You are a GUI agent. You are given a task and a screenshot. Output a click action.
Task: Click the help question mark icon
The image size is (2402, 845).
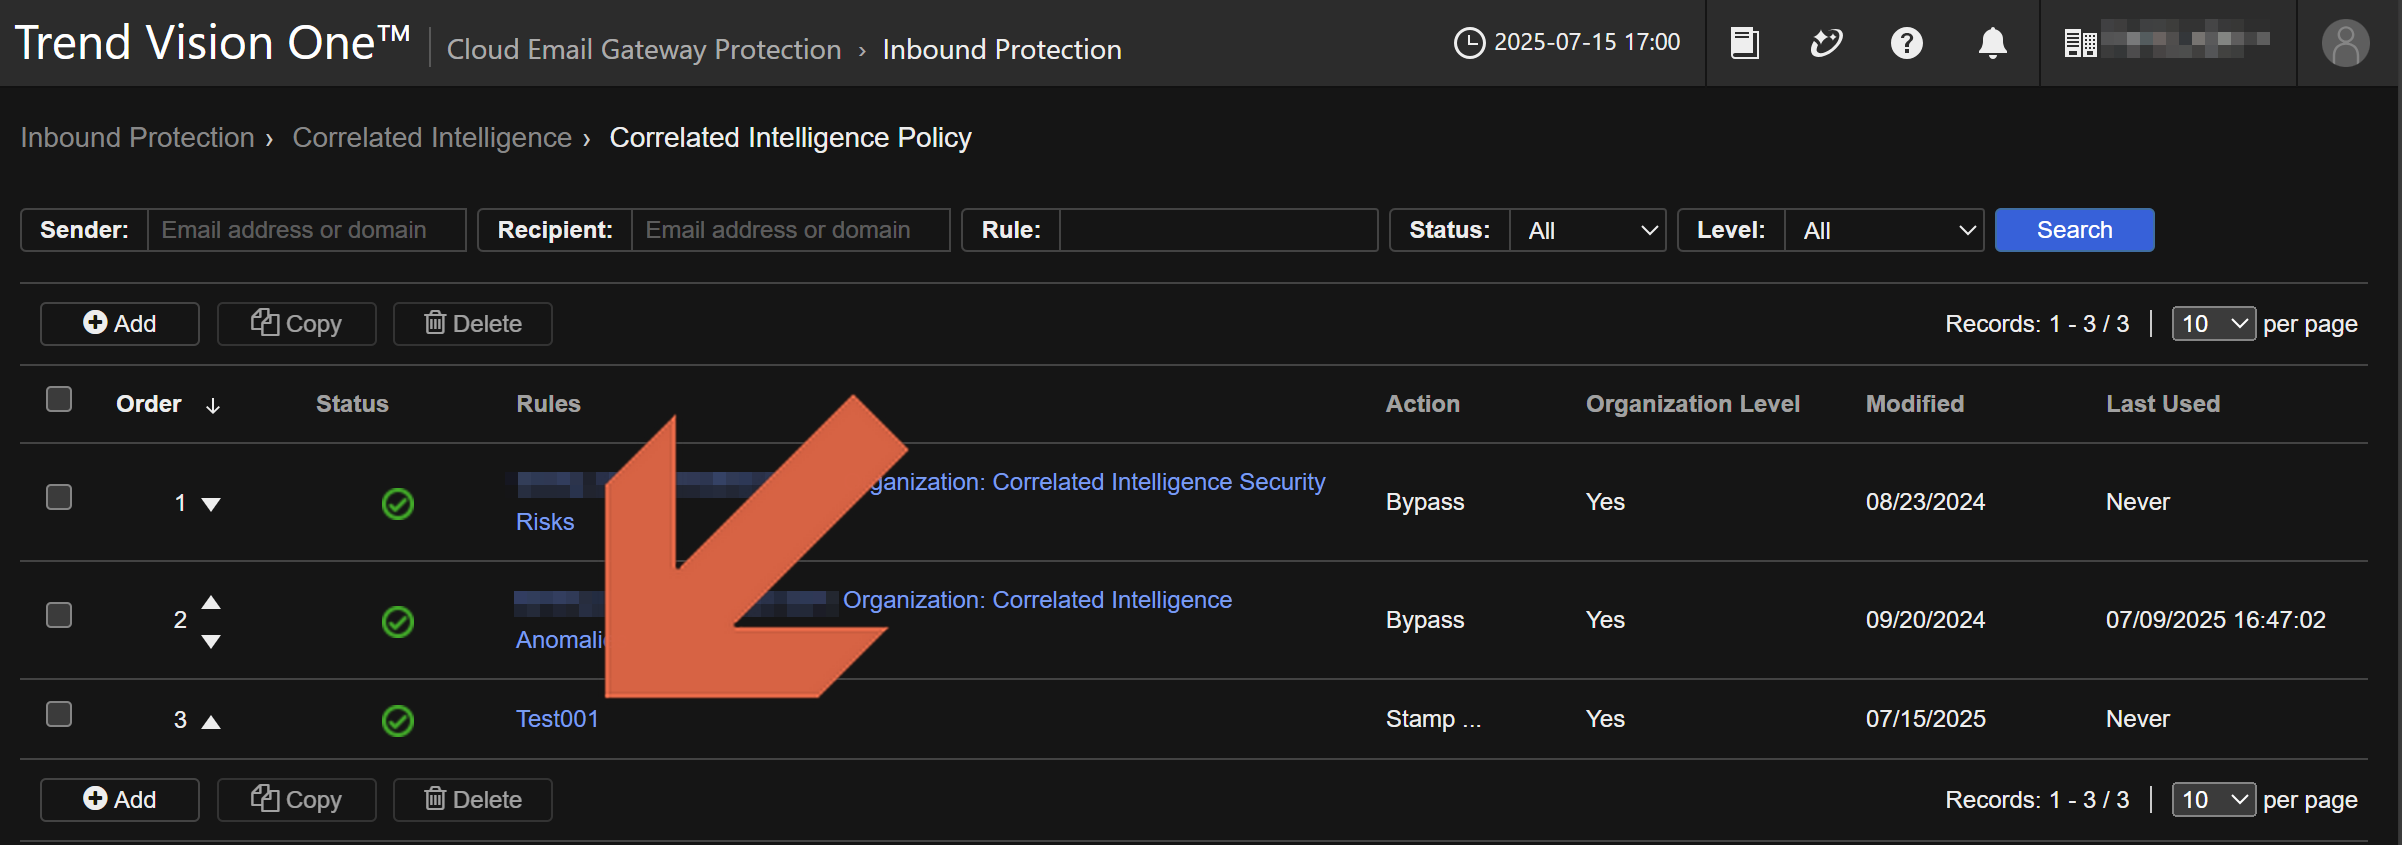(1906, 43)
